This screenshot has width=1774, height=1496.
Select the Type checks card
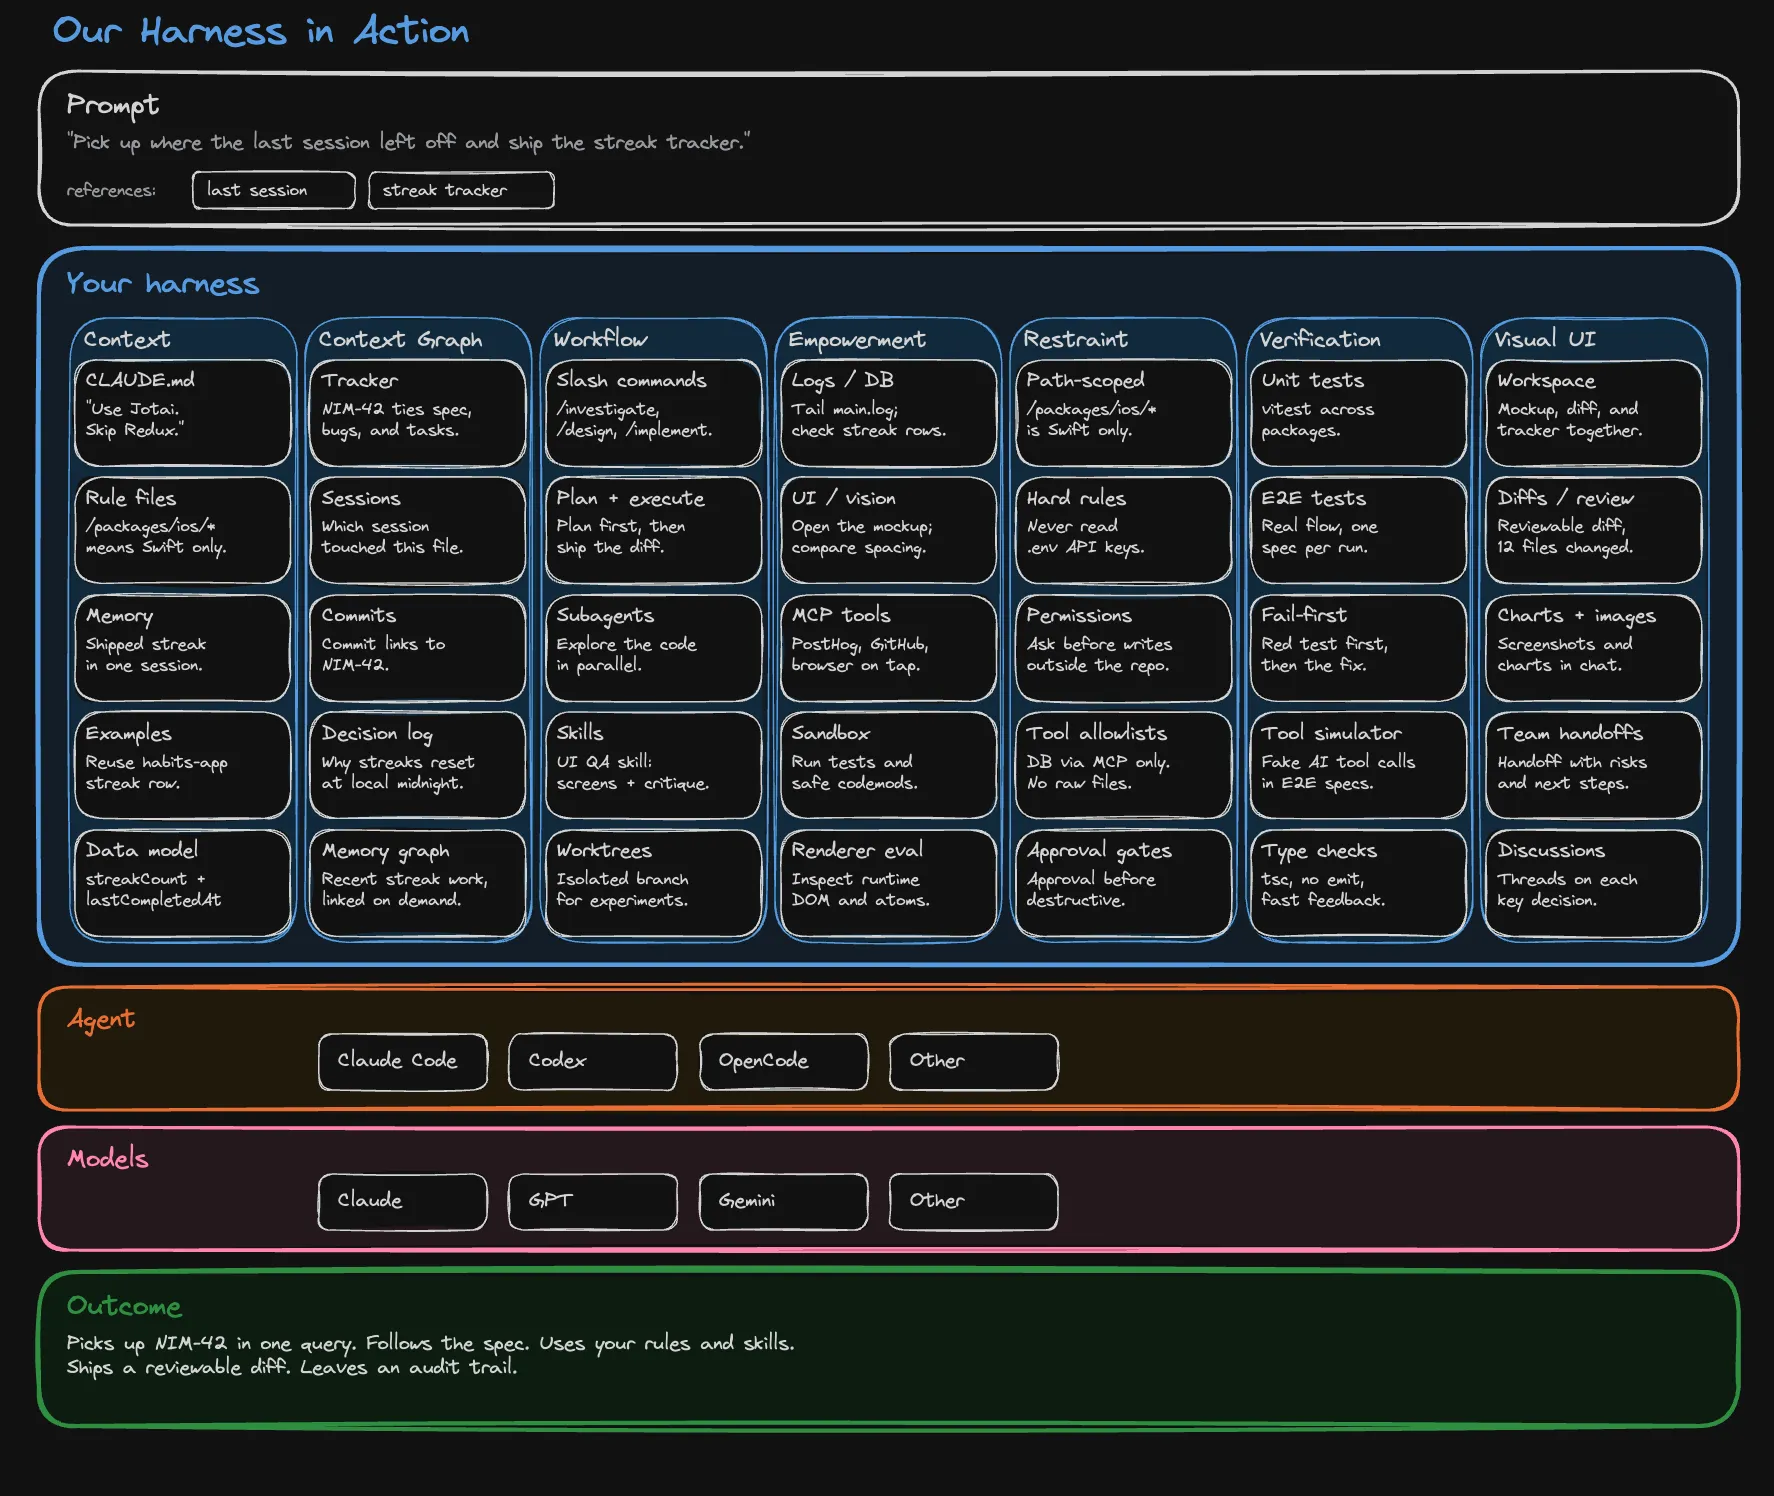tap(1358, 883)
